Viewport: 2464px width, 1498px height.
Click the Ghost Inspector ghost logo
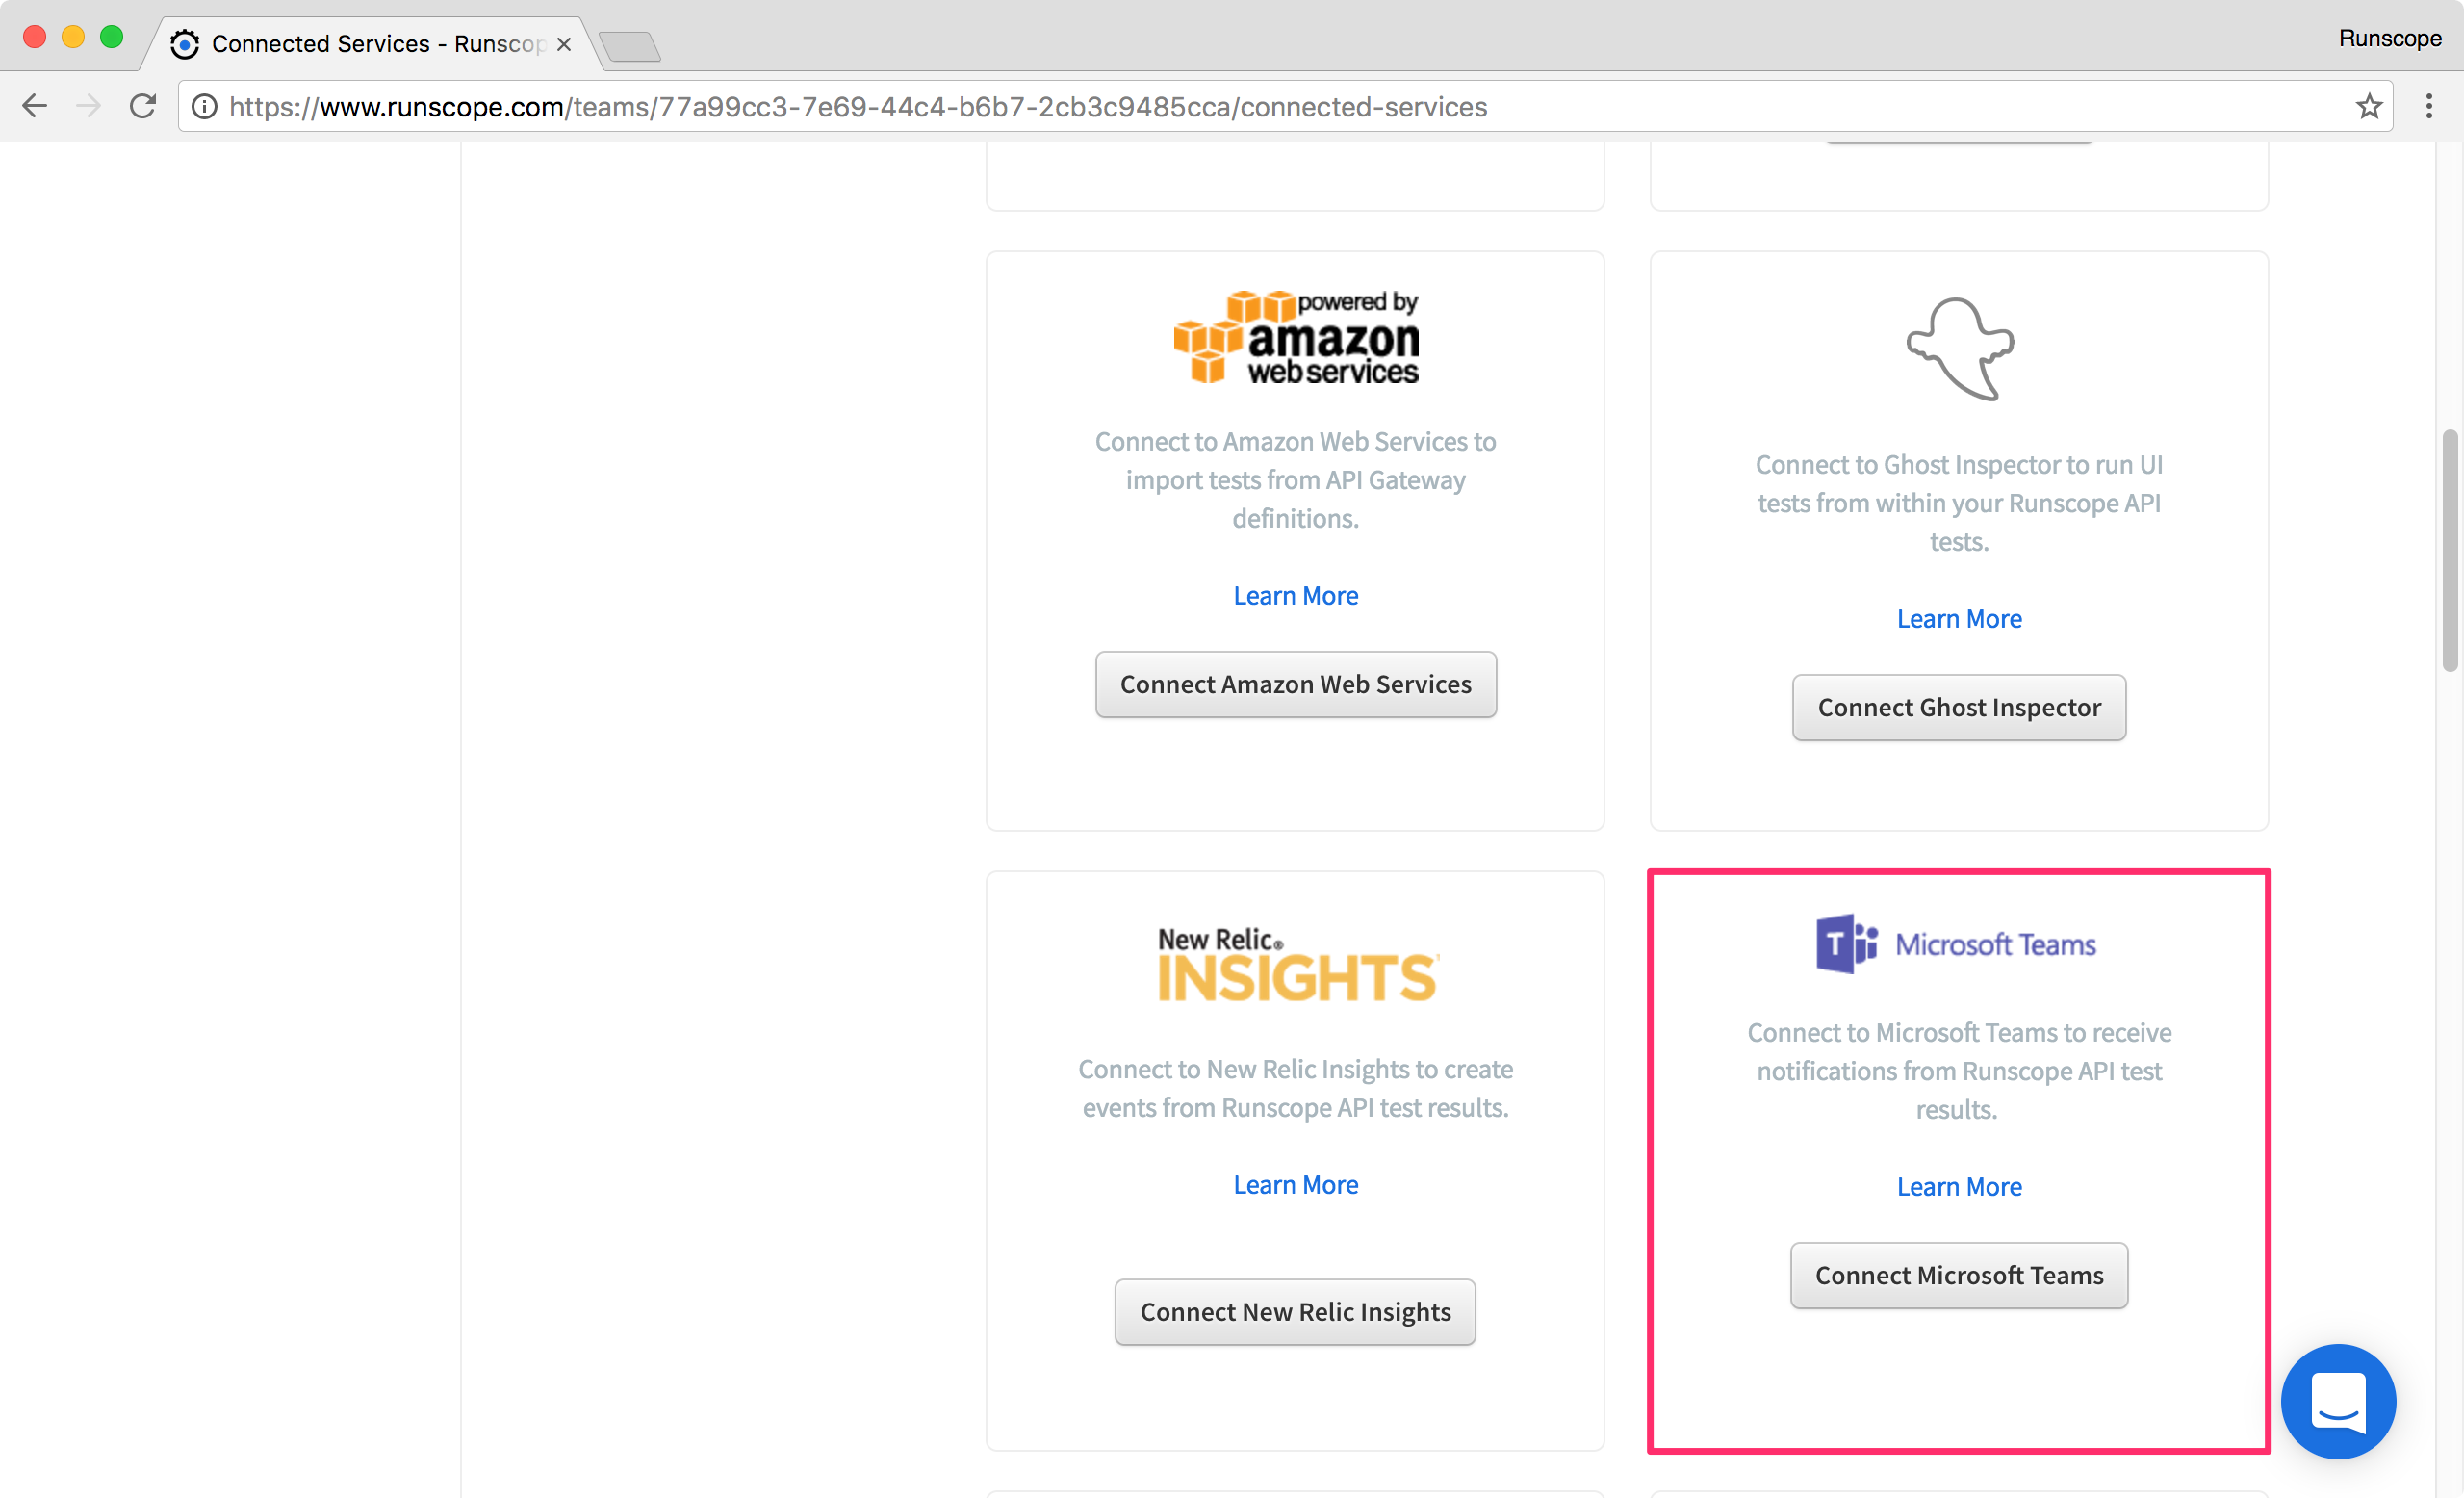coord(1959,349)
